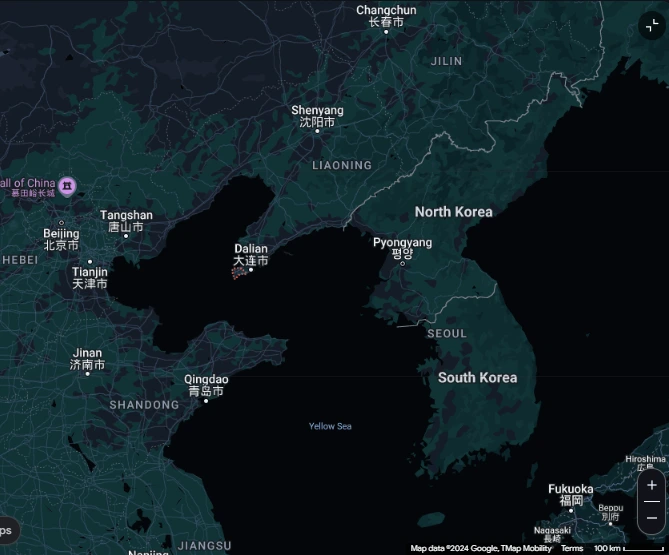Click the Jinan city label

pos(87,359)
